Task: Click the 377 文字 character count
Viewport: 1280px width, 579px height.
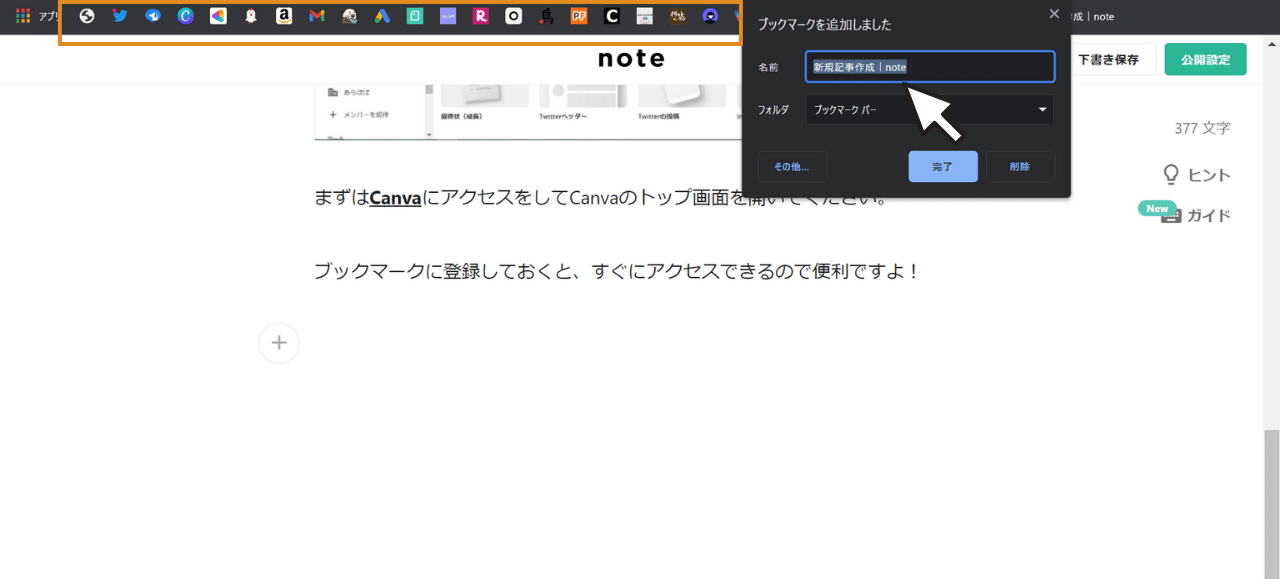Action: [1202, 128]
